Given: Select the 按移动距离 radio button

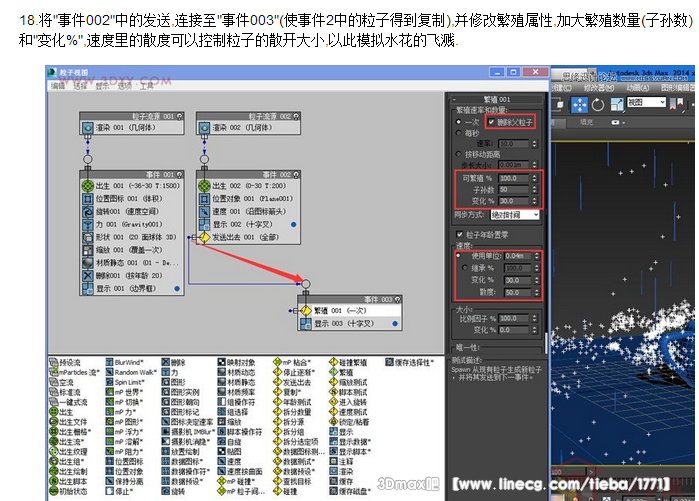Looking at the screenshot, I should tap(459, 154).
